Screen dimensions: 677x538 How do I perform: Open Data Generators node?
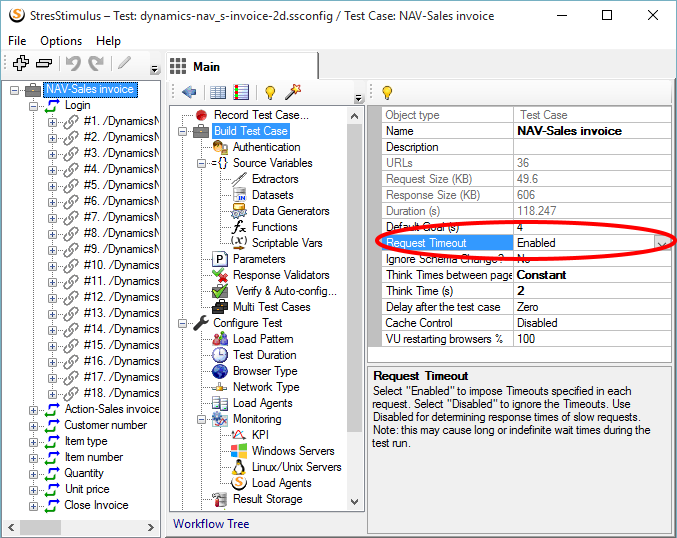point(291,211)
